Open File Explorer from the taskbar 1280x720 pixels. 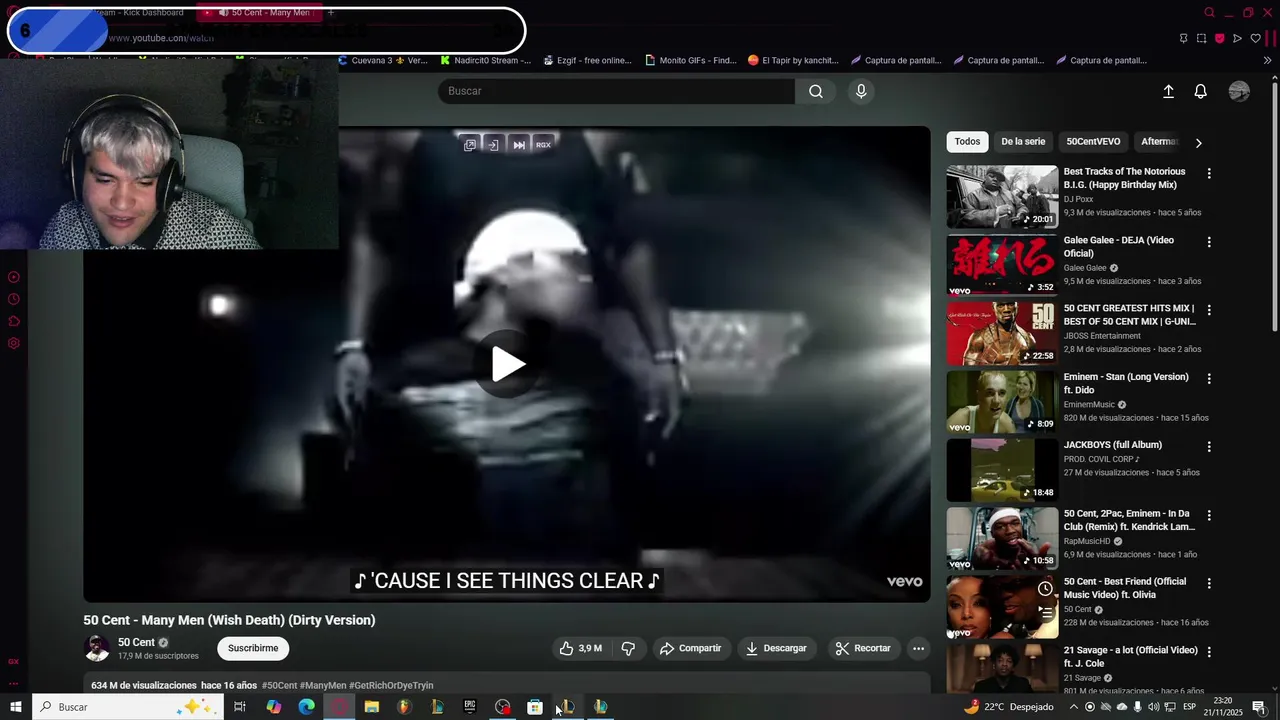coord(371,707)
